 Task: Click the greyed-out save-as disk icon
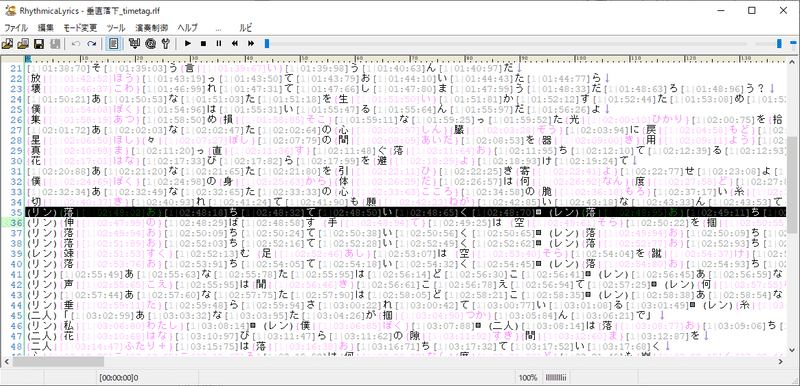[x=55, y=44]
